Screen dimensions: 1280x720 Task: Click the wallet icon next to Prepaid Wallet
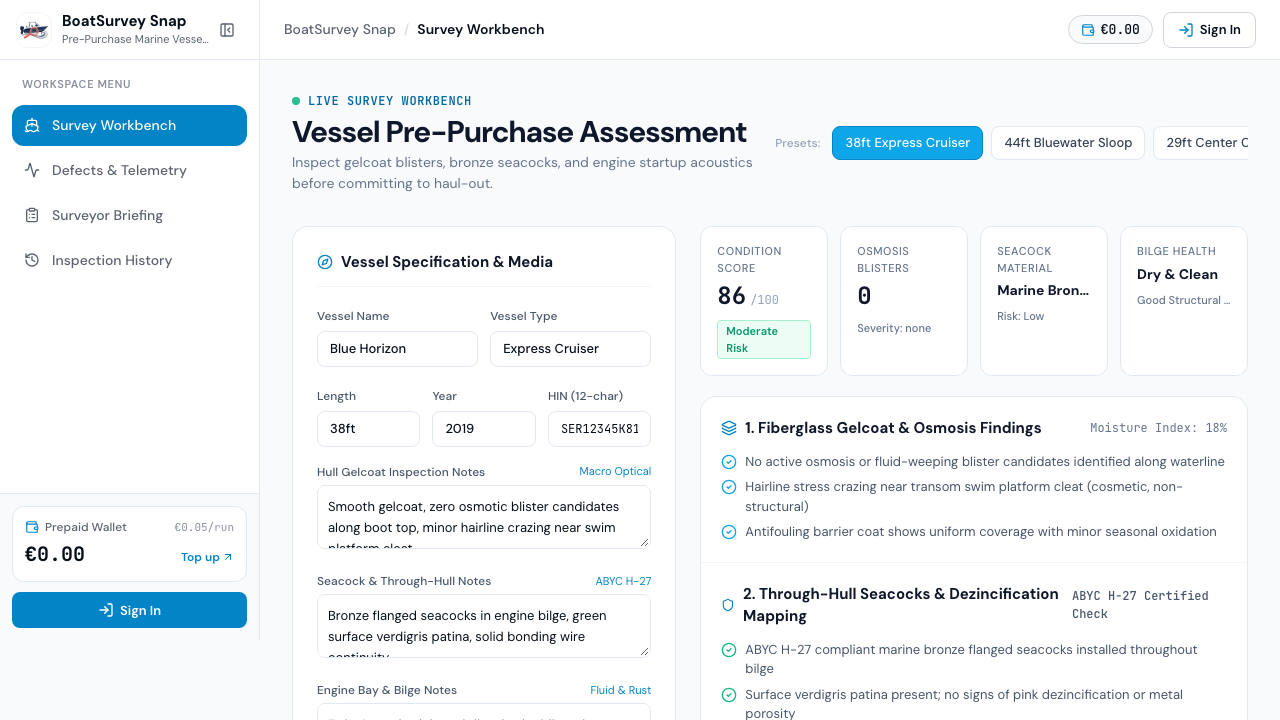[x=32, y=527]
